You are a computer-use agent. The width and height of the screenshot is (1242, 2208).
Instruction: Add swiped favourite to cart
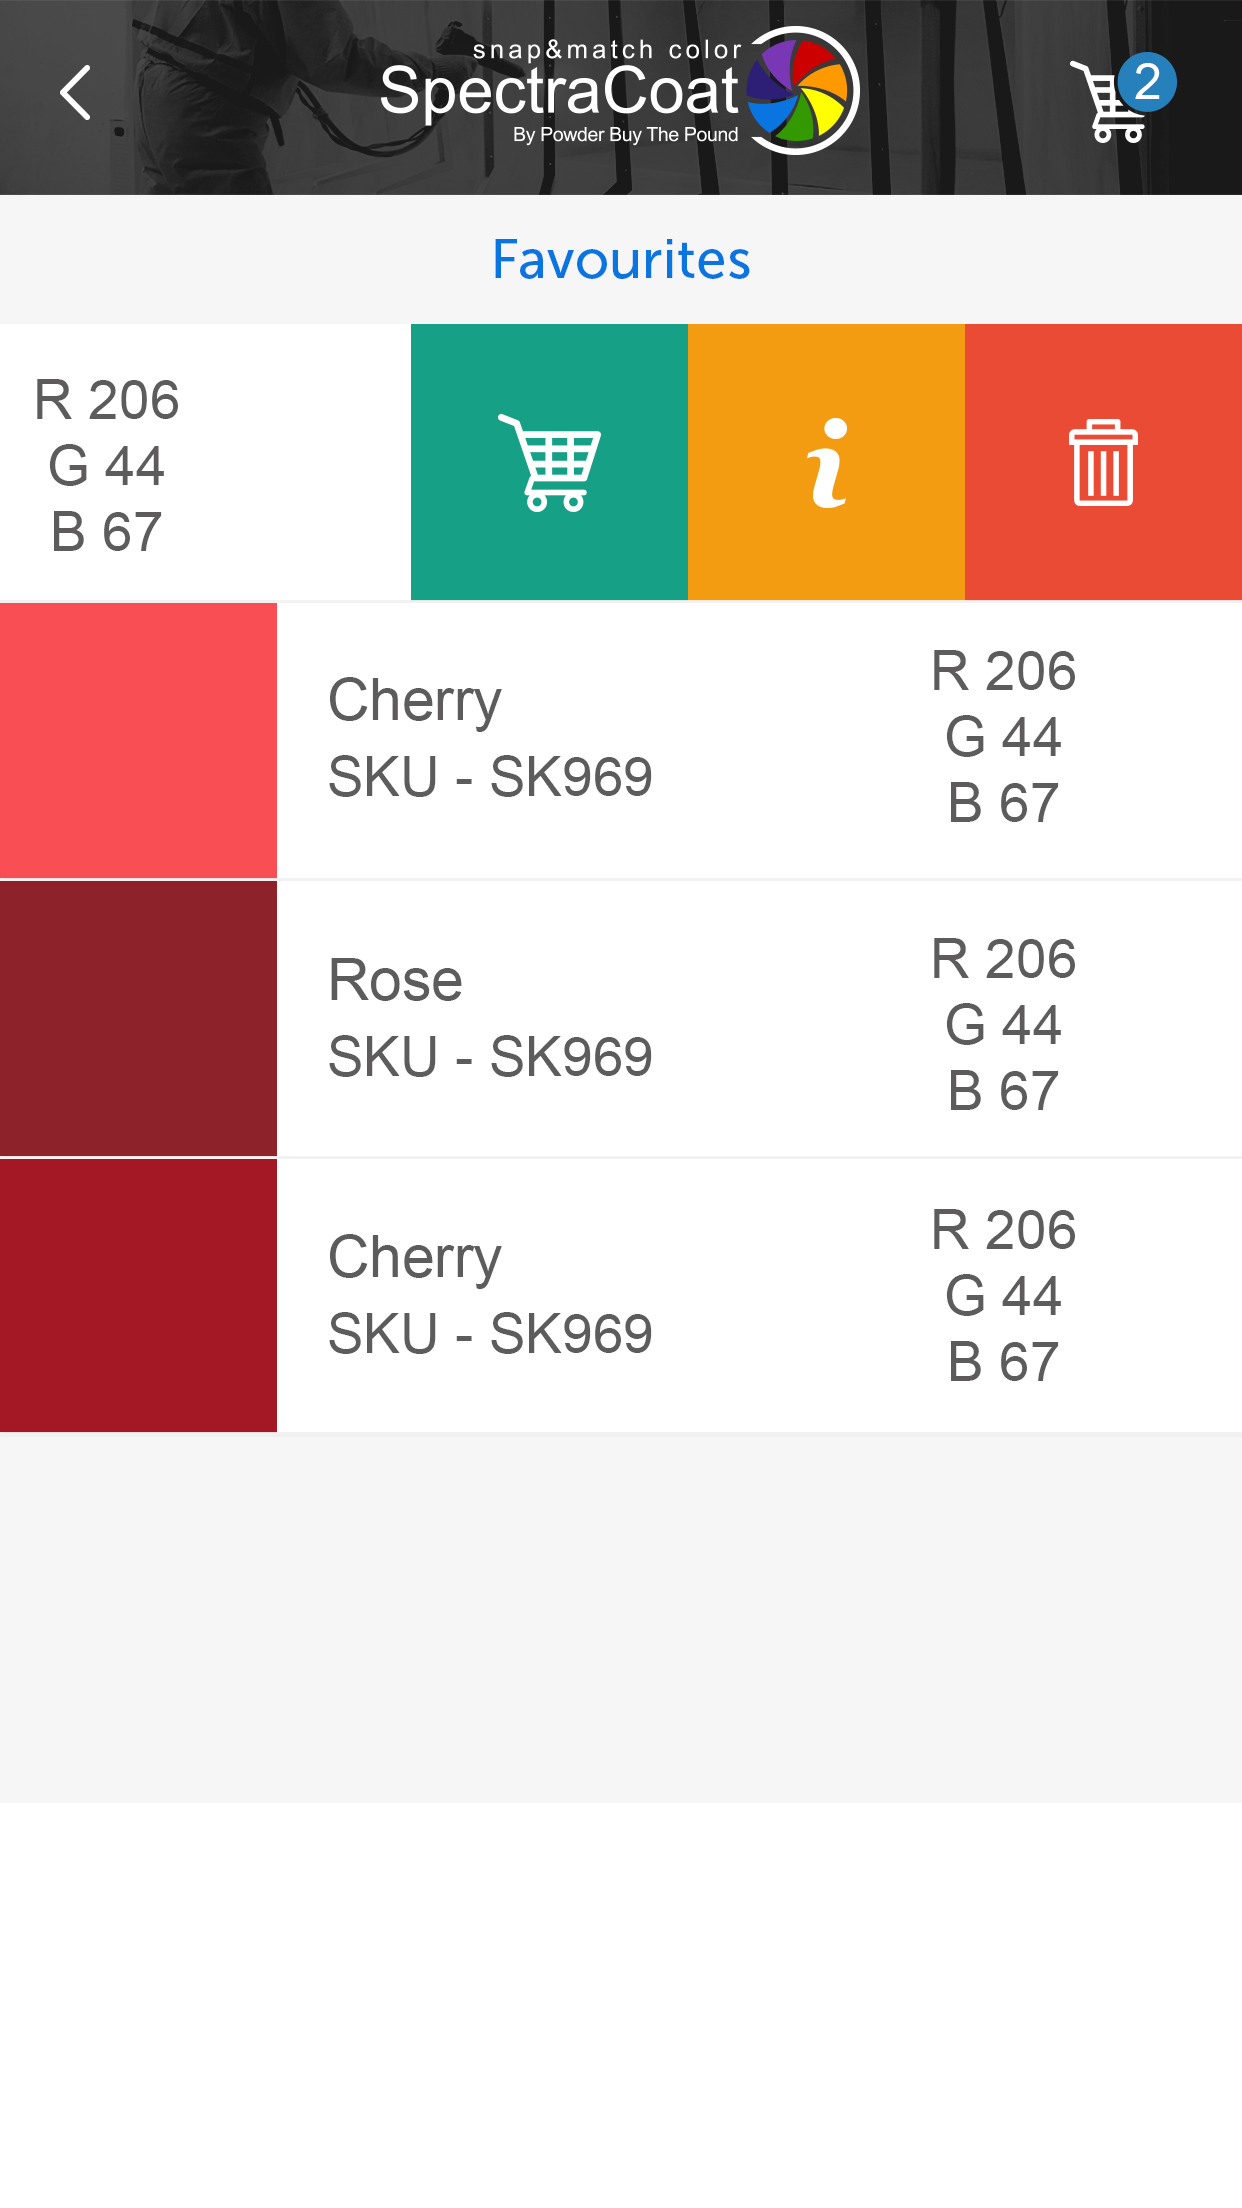(x=549, y=462)
